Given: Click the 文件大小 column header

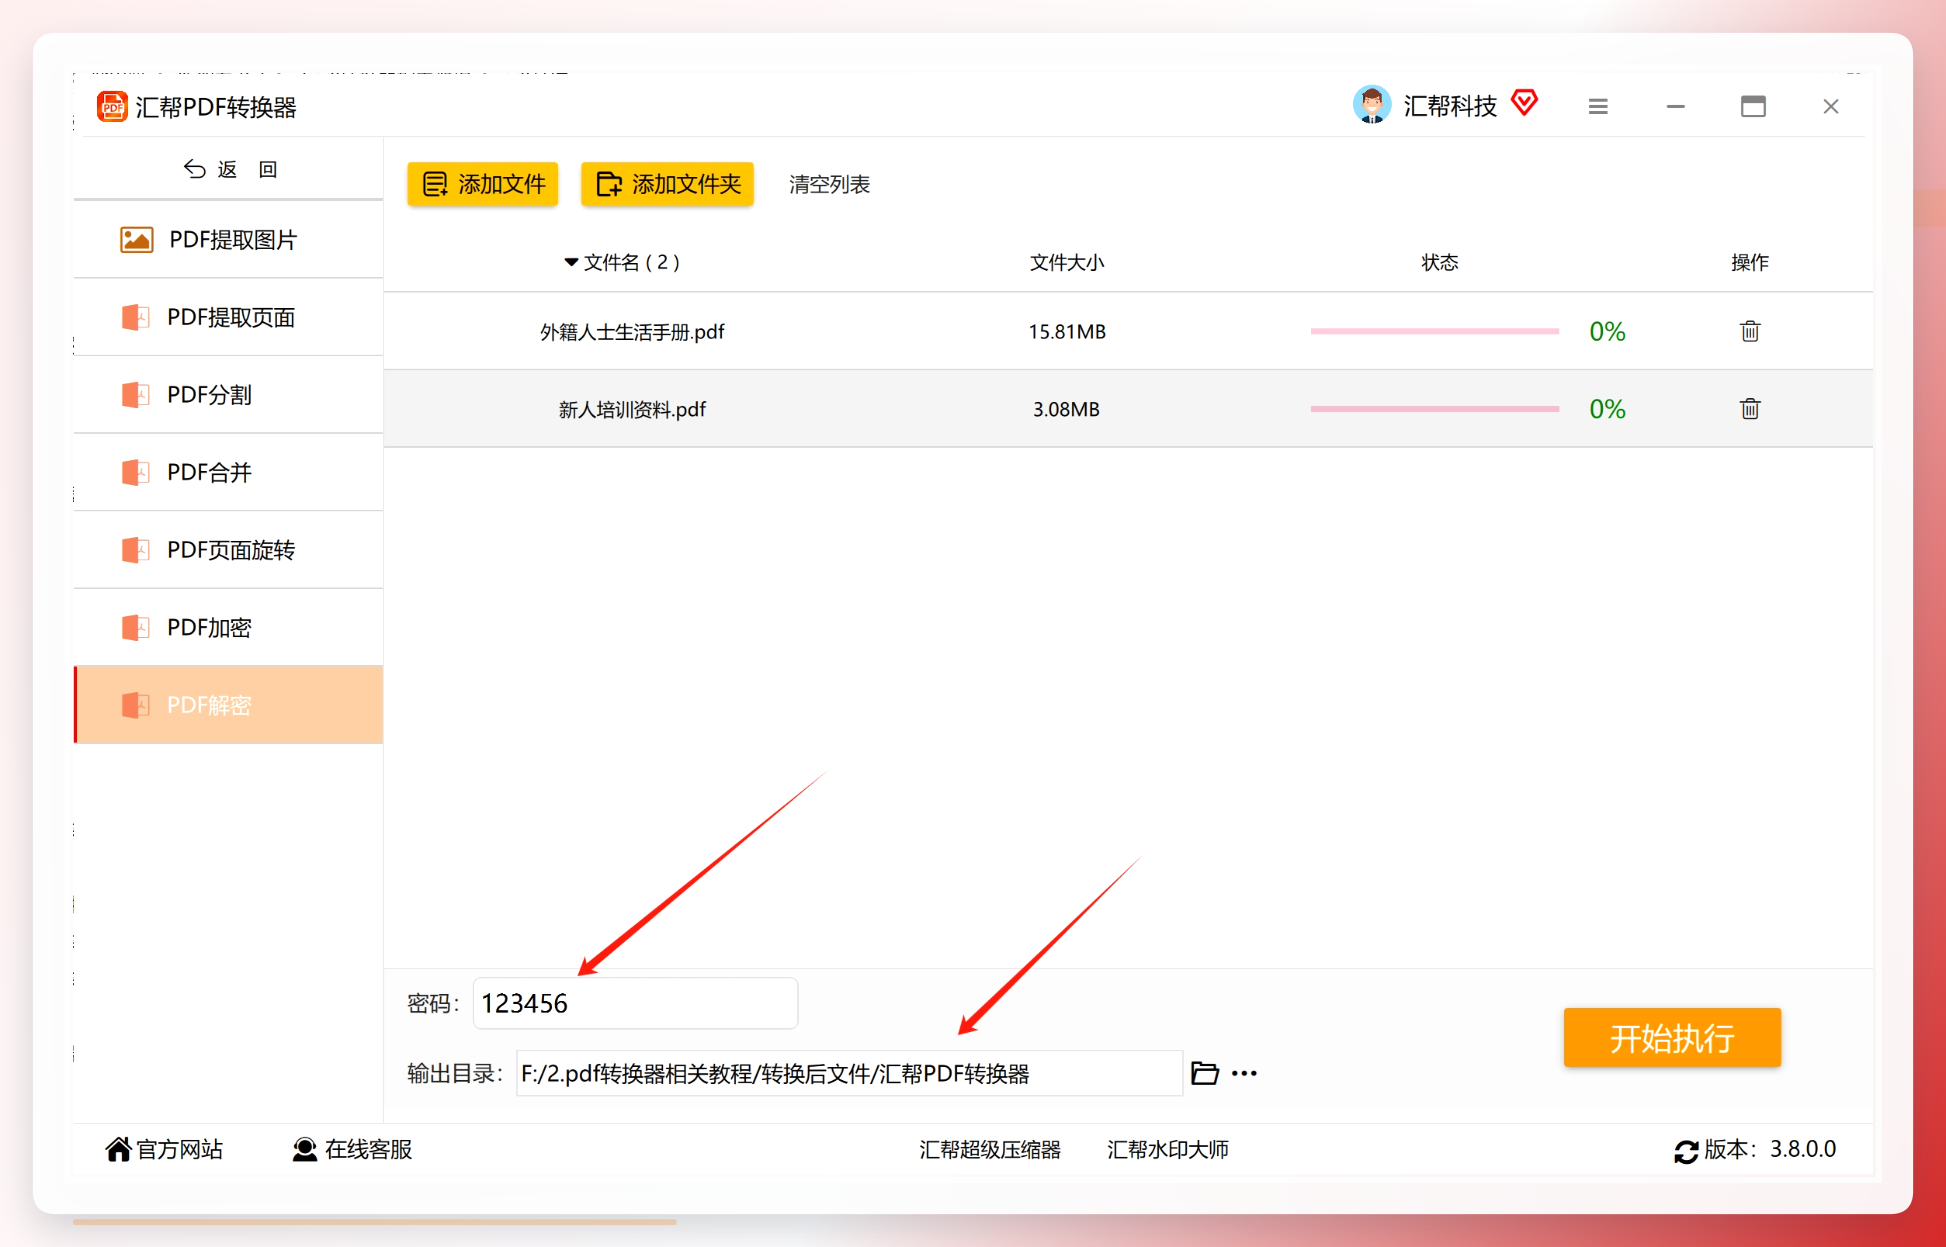Looking at the screenshot, I should pyautogui.click(x=1067, y=263).
